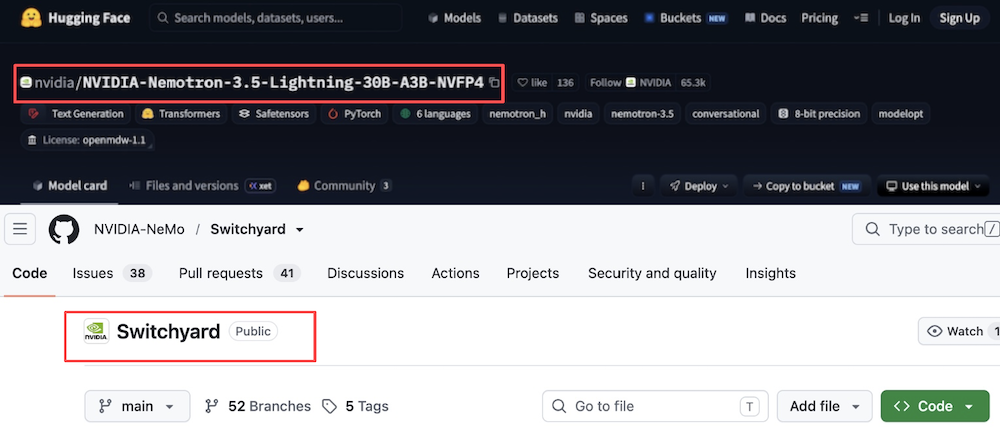Open the Insights tab

[770, 273]
